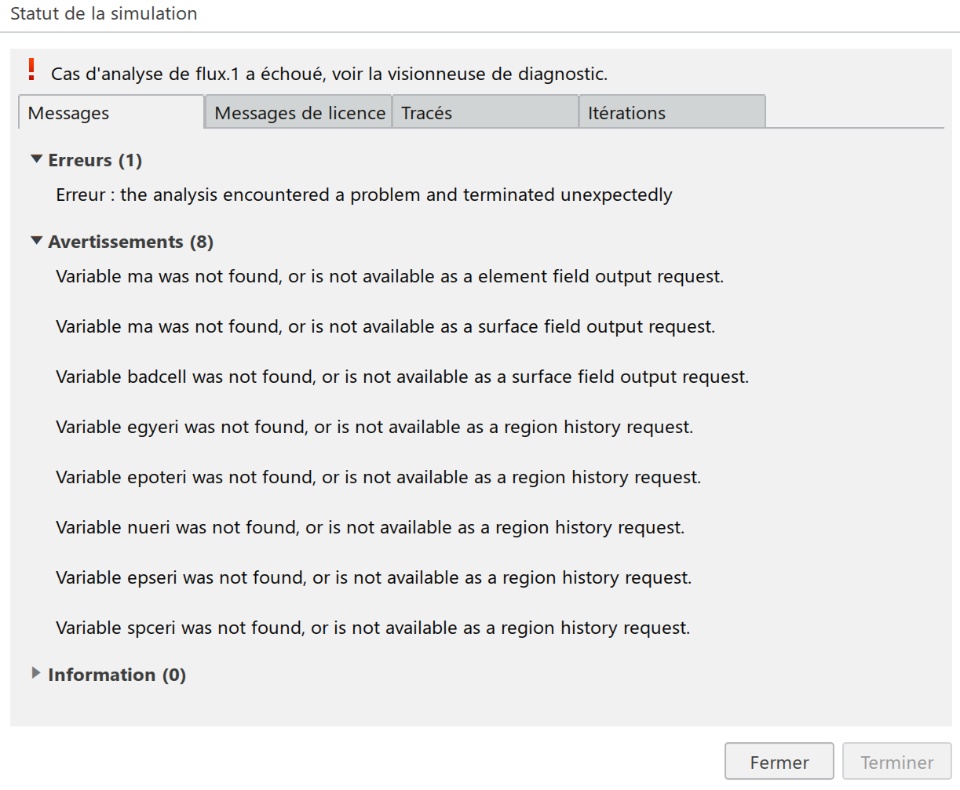The height and width of the screenshot is (790, 960).
Task: Switch to the Messages tab
Action: click(x=110, y=113)
